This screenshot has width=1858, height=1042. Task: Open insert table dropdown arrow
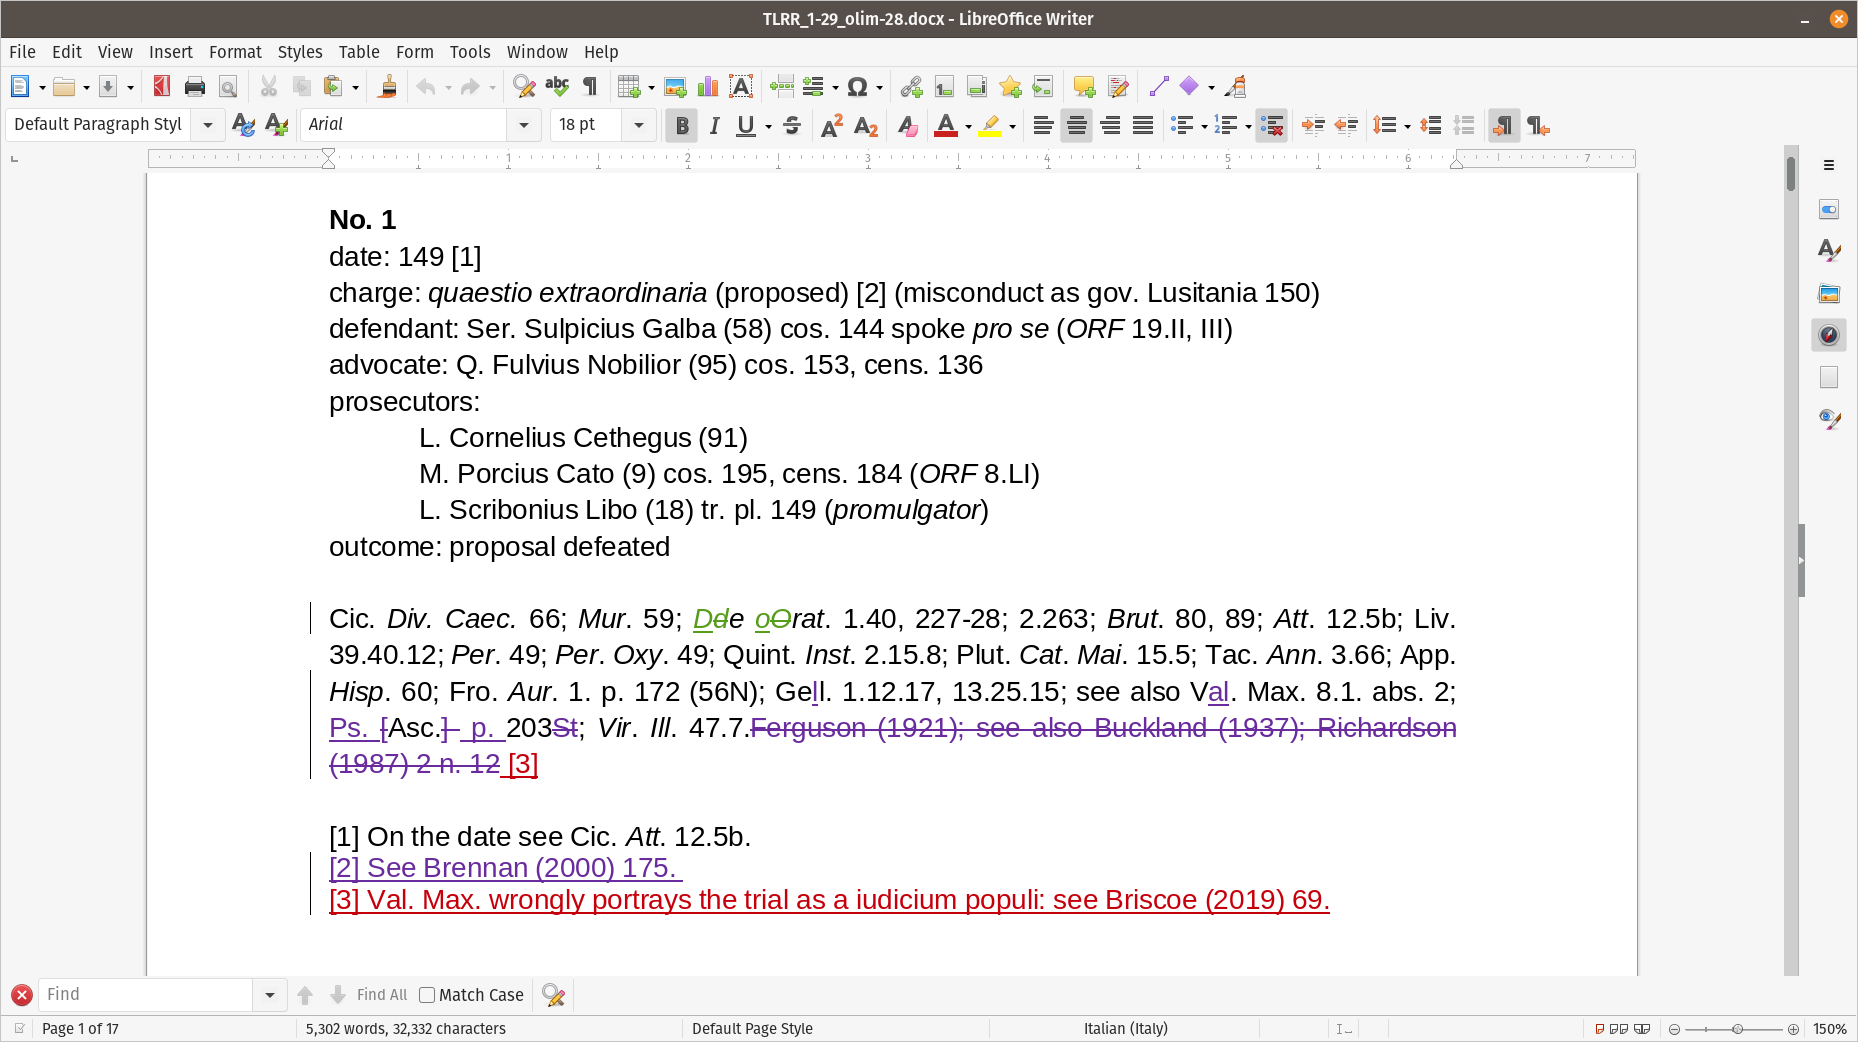(x=651, y=88)
